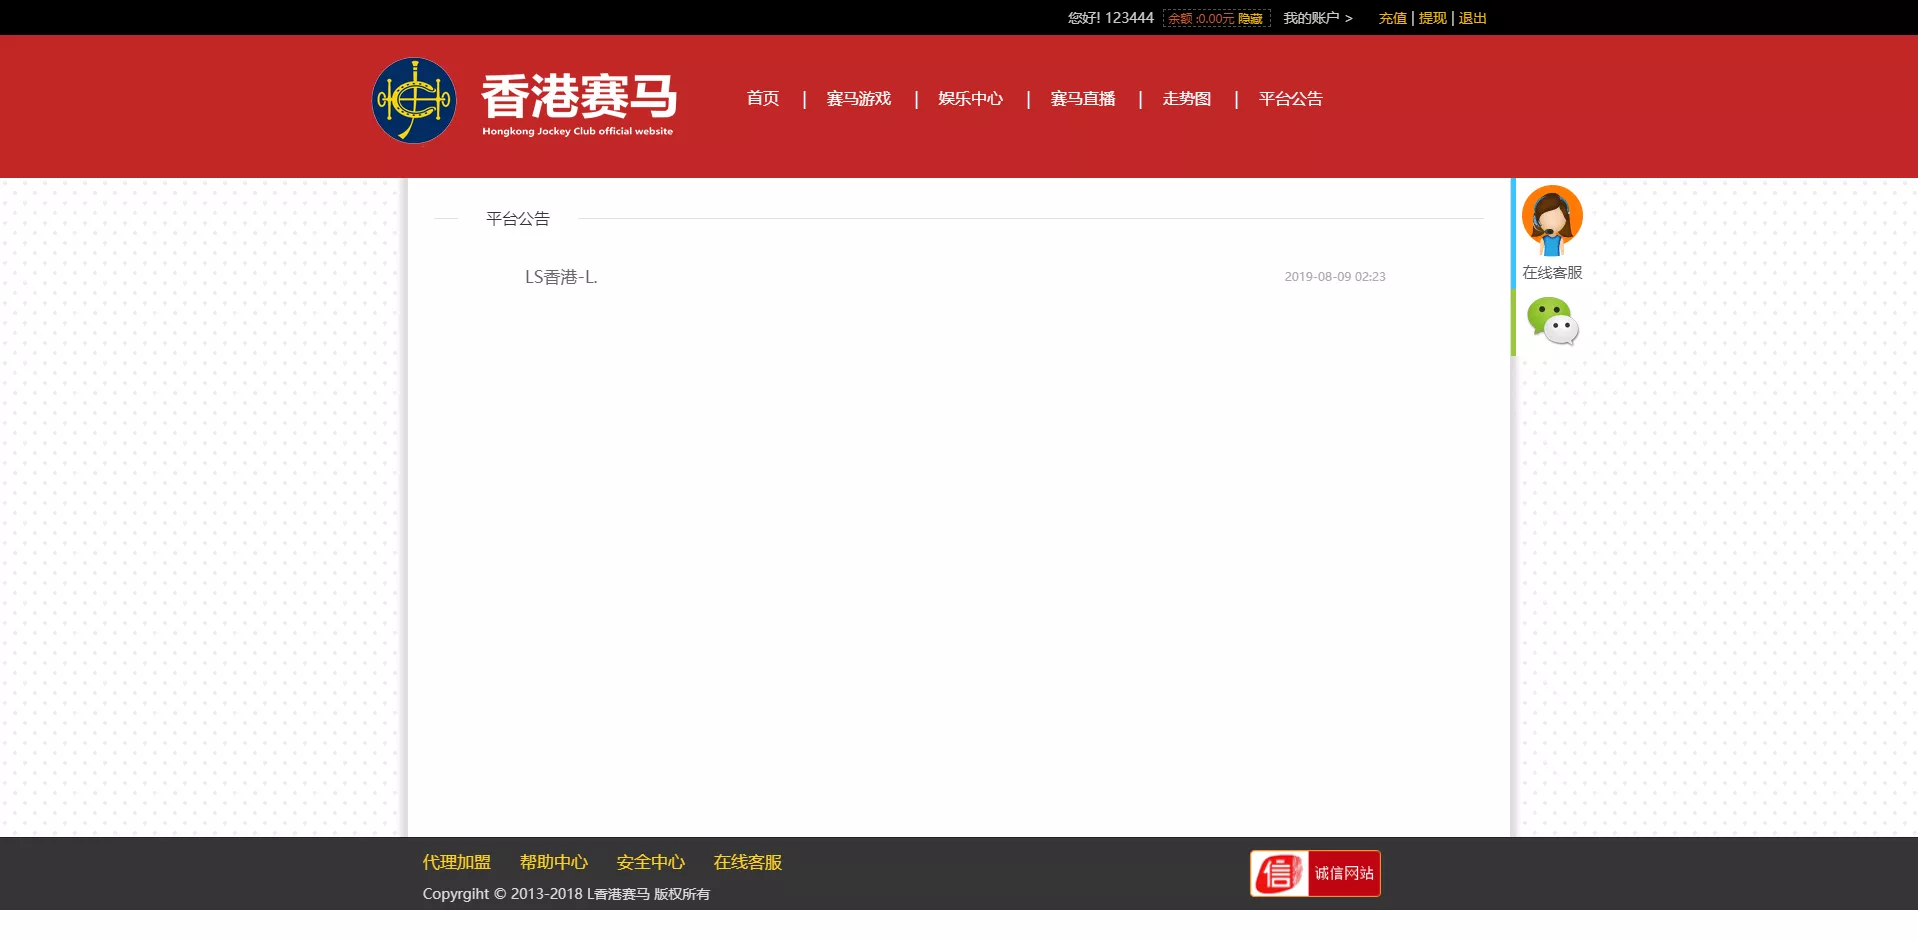Click 在线客服 in the footer
This screenshot has height=941, width=1918.
746,862
